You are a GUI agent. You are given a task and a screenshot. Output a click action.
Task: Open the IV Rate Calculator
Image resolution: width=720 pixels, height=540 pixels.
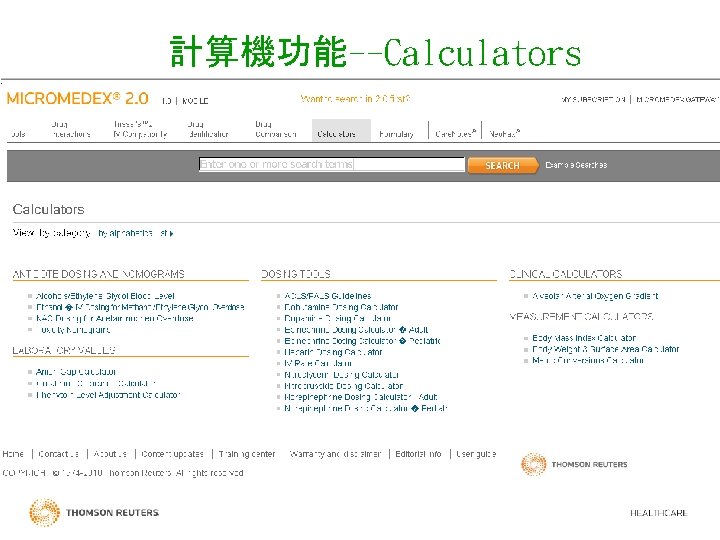pyautogui.click(x=318, y=363)
